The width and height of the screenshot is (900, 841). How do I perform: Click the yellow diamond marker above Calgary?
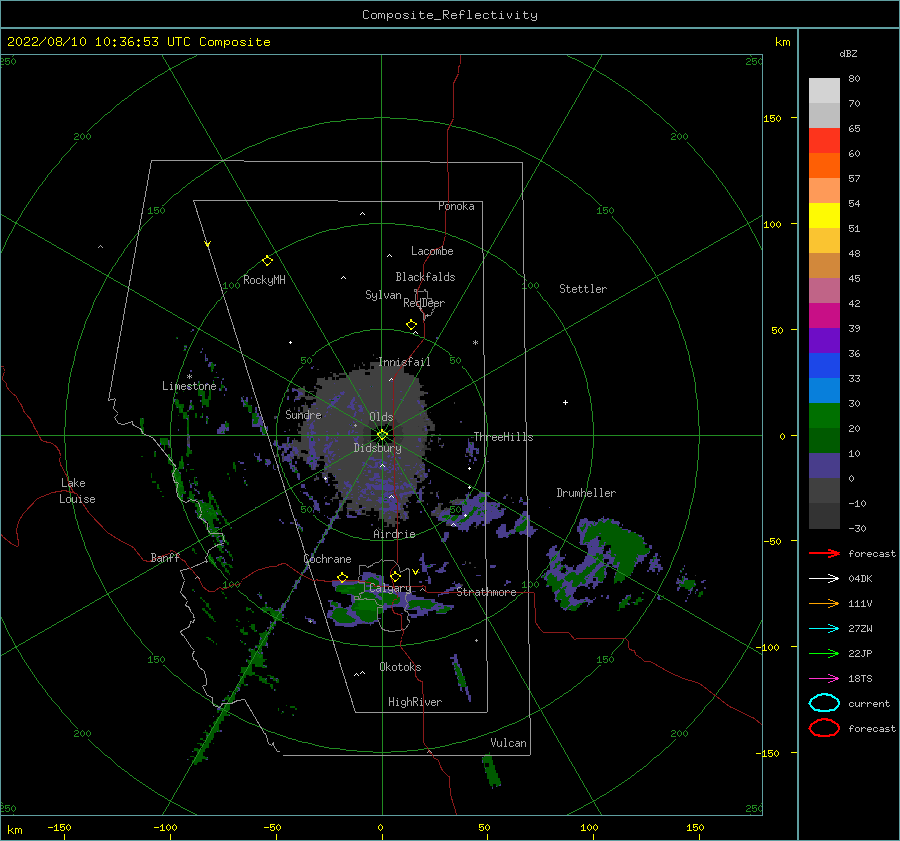click(x=395, y=576)
